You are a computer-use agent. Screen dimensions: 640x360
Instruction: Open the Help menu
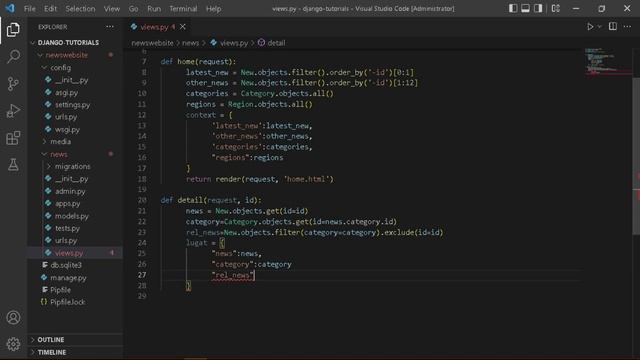(213, 9)
